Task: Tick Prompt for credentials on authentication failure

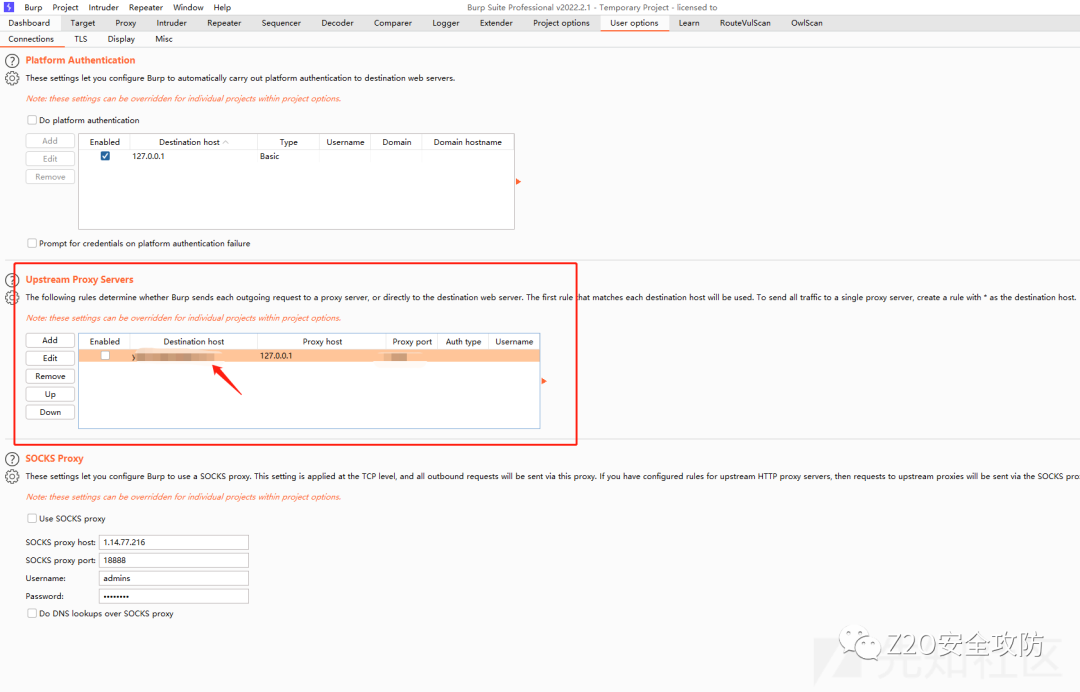Action: tap(32, 243)
